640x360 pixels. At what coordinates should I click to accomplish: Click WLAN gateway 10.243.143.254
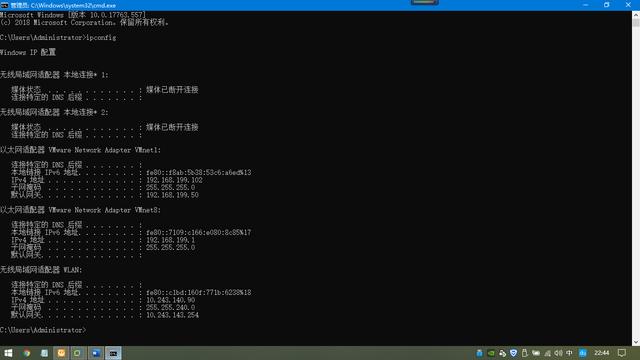point(172,315)
